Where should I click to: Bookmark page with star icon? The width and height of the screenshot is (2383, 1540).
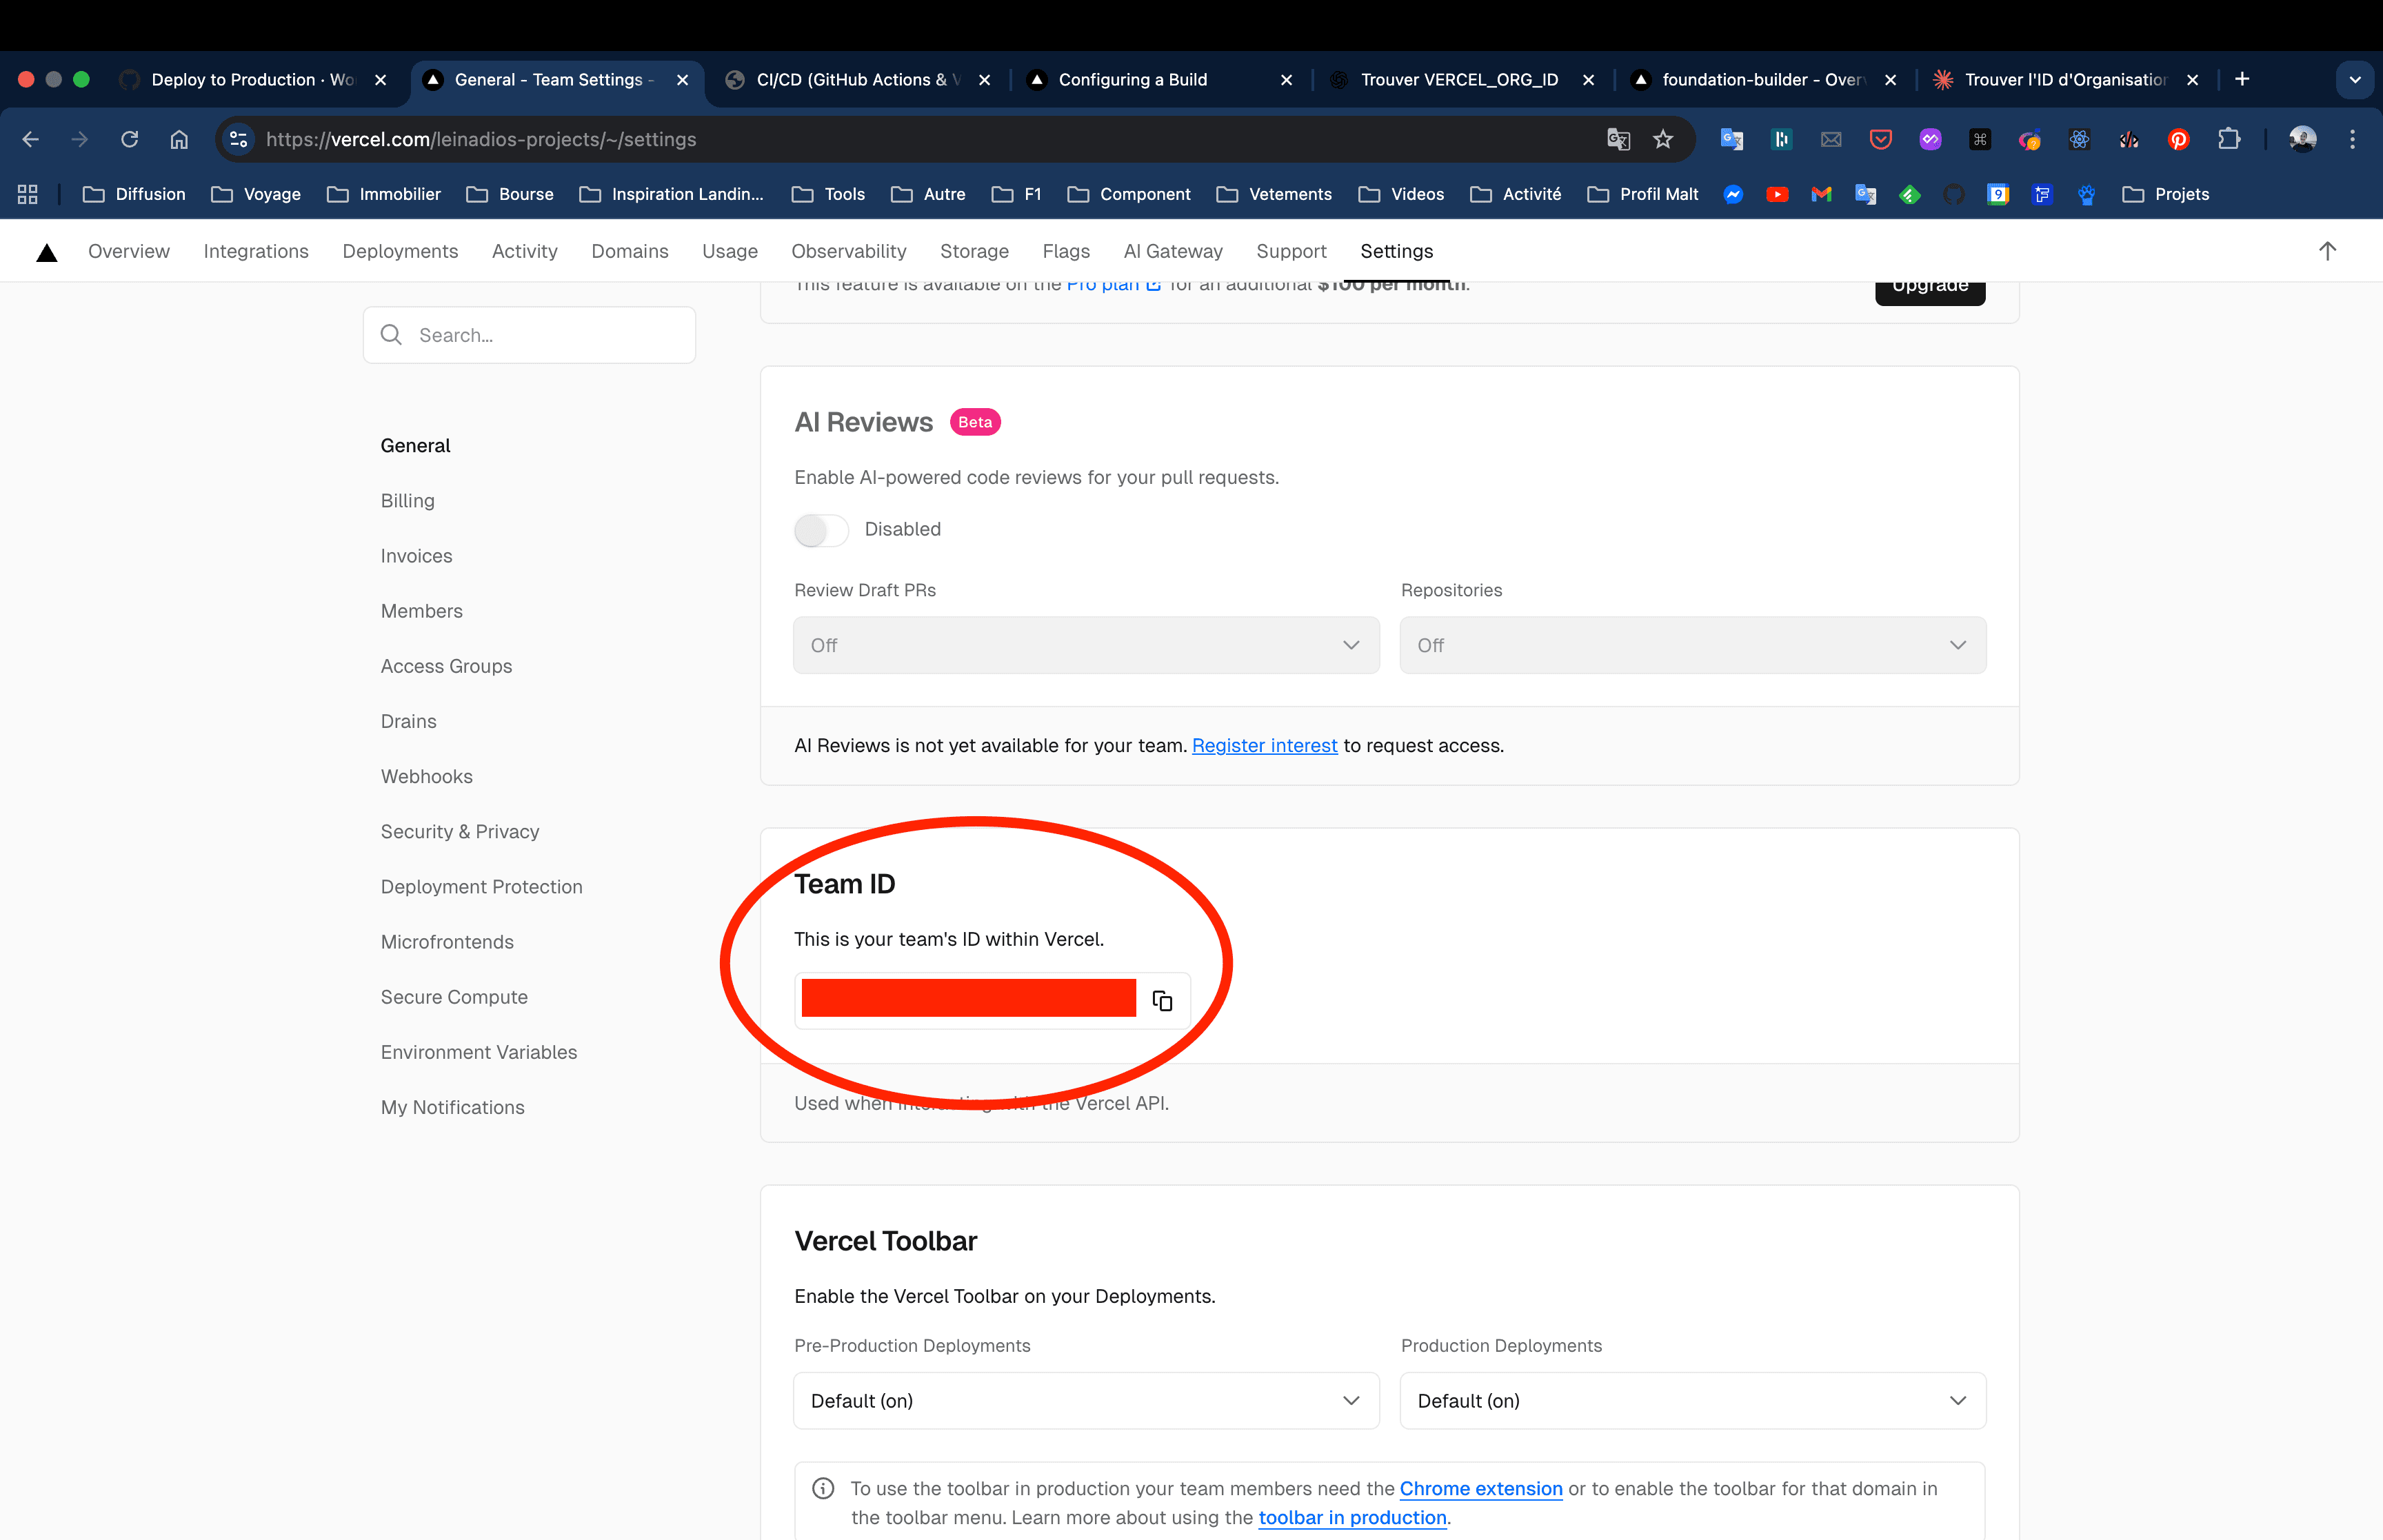tap(1663, 139)
